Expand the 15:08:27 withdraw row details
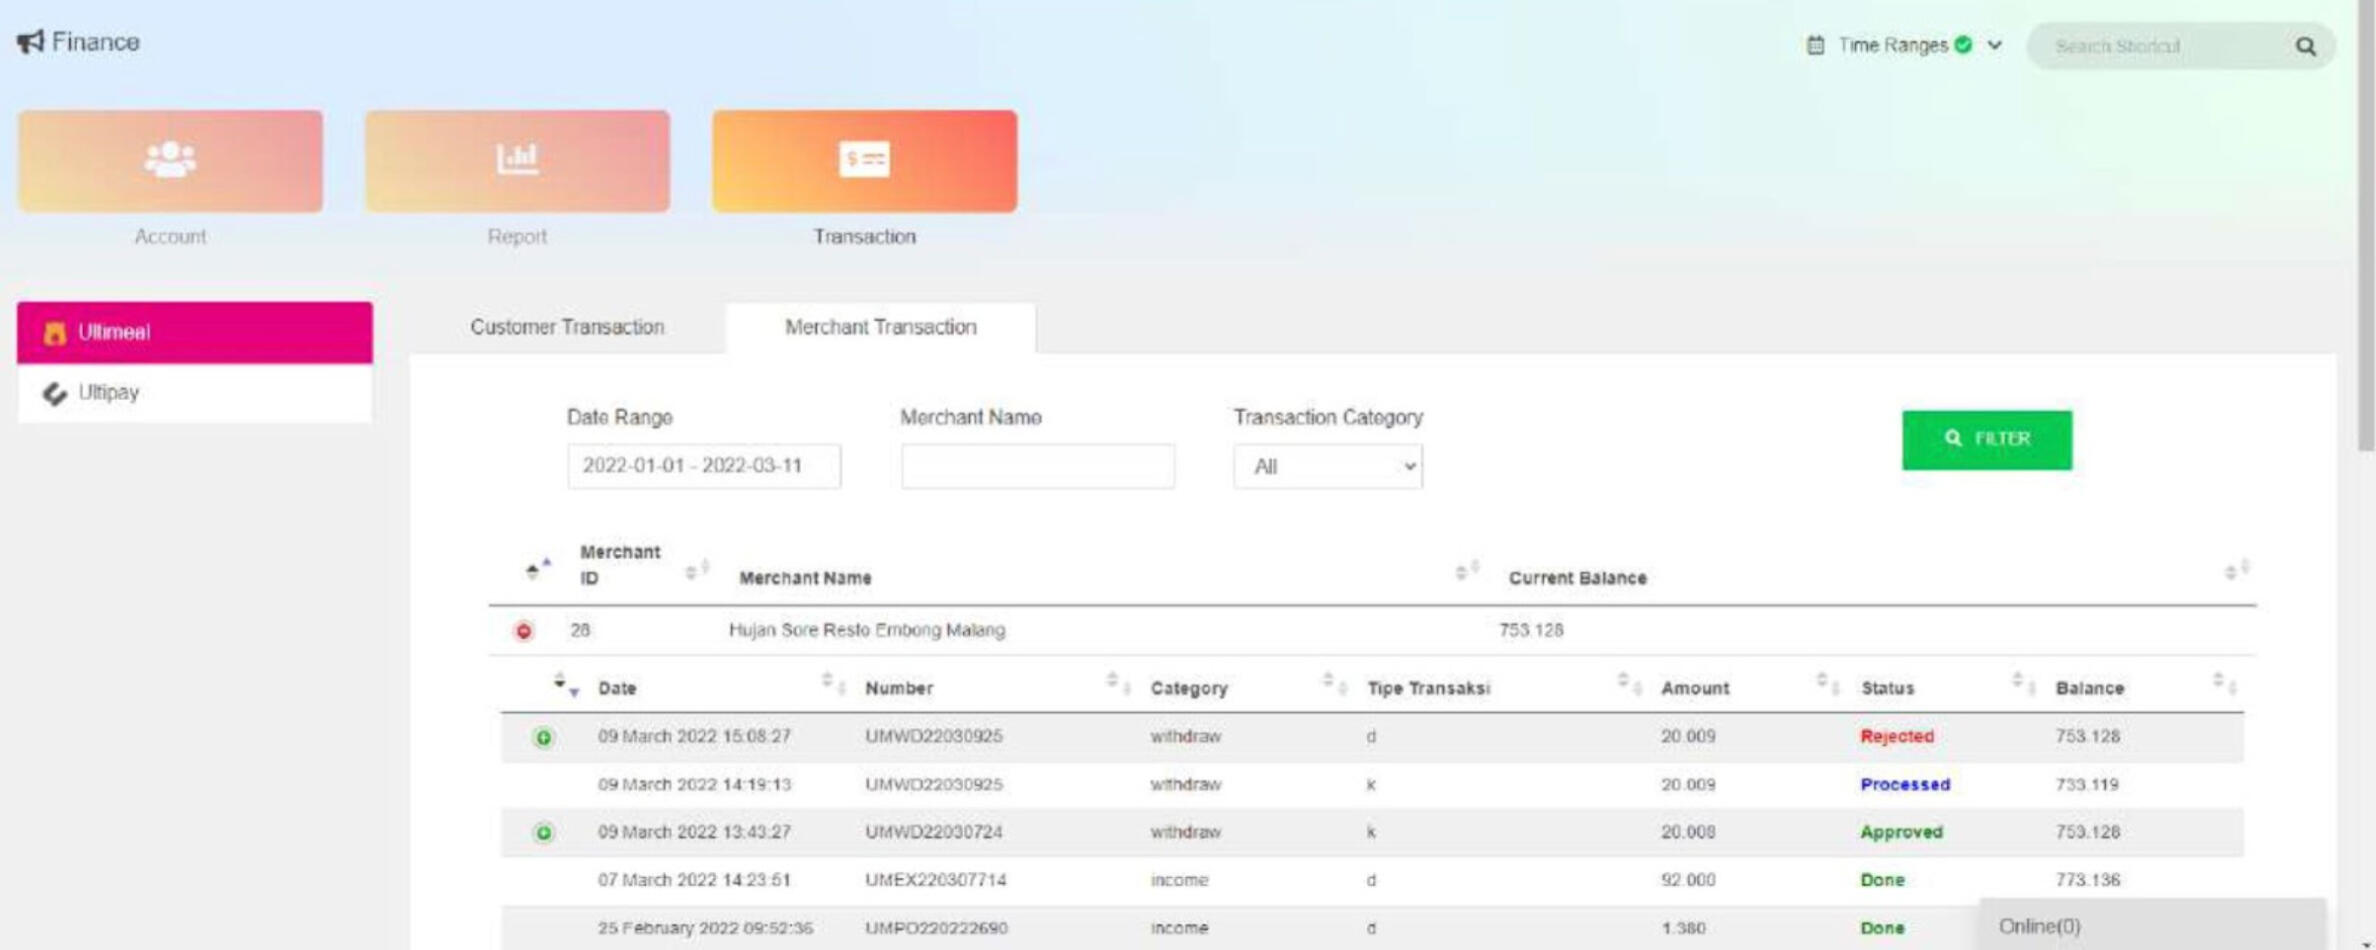Image resolution: width=2376 pixels, height=950 pixels. [543, 738]
